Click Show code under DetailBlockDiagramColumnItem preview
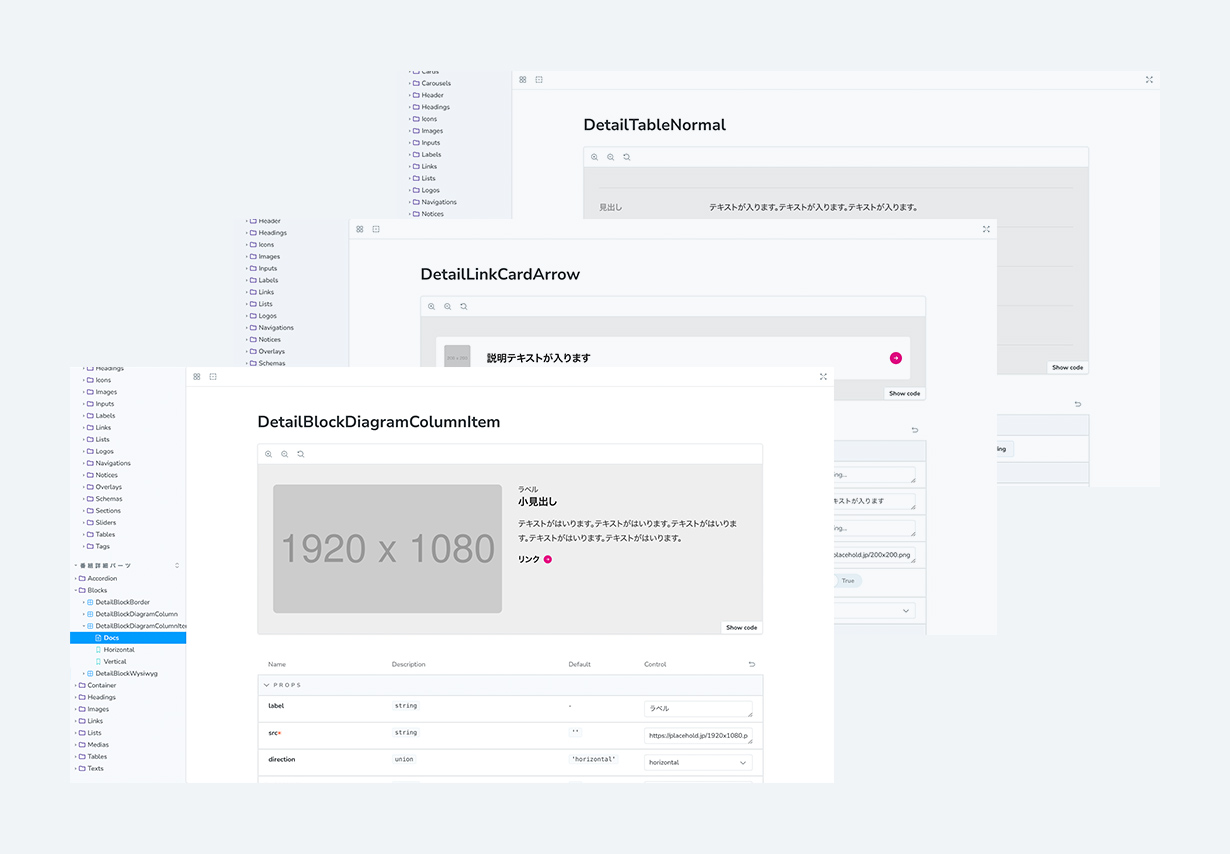Viewport: 1230px width, 854px height. (741, 627)
